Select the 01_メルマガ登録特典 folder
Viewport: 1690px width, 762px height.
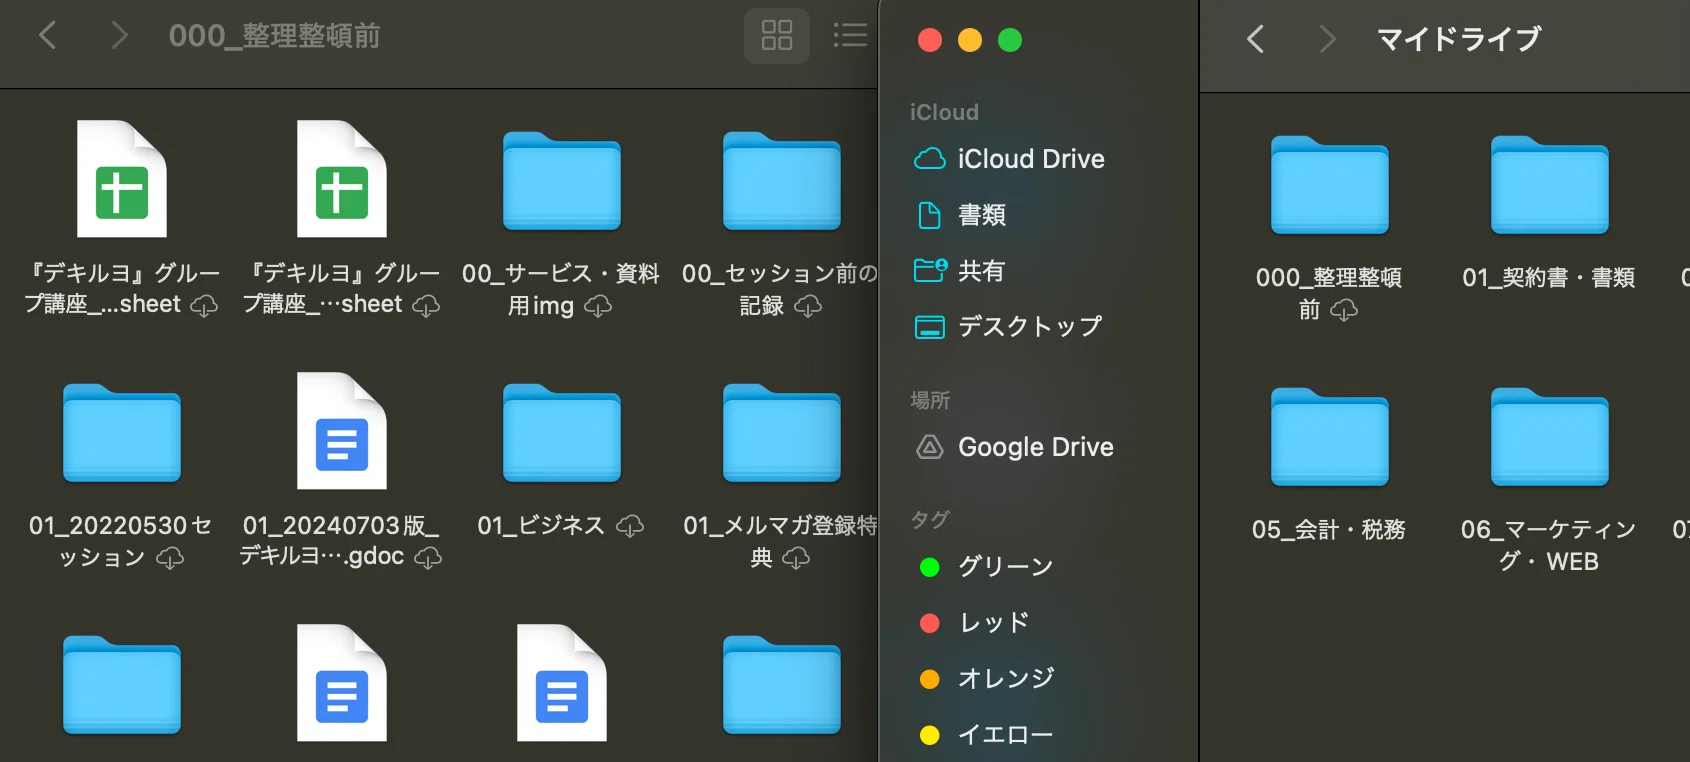pyautogui.click(x=782, y=433)
